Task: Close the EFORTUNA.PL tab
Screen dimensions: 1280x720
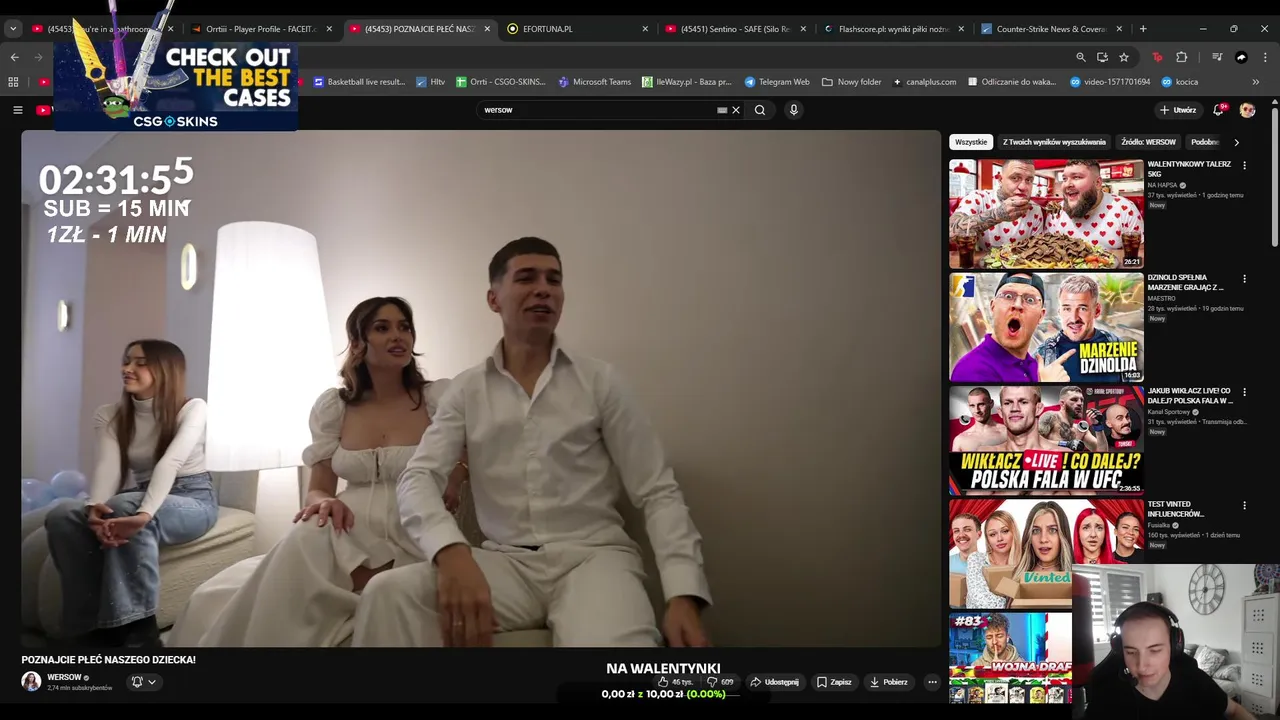Action: pyautogui.click(x=645, y=29)
